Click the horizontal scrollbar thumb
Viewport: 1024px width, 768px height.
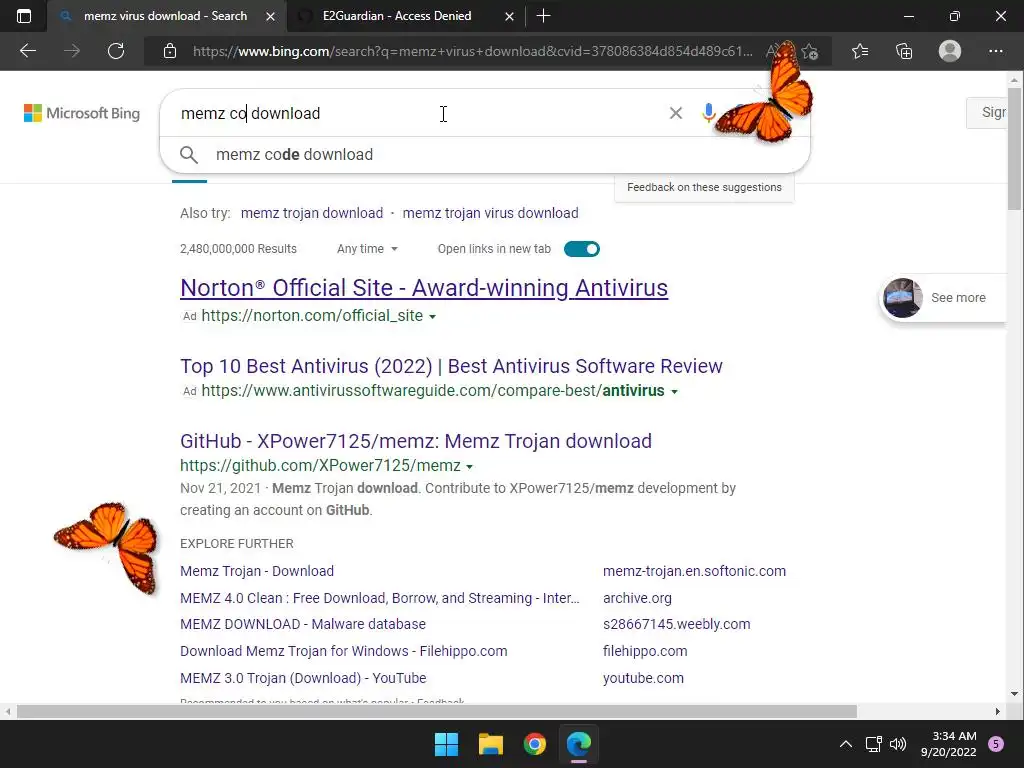pyautogui.click(x=436, y=711)
